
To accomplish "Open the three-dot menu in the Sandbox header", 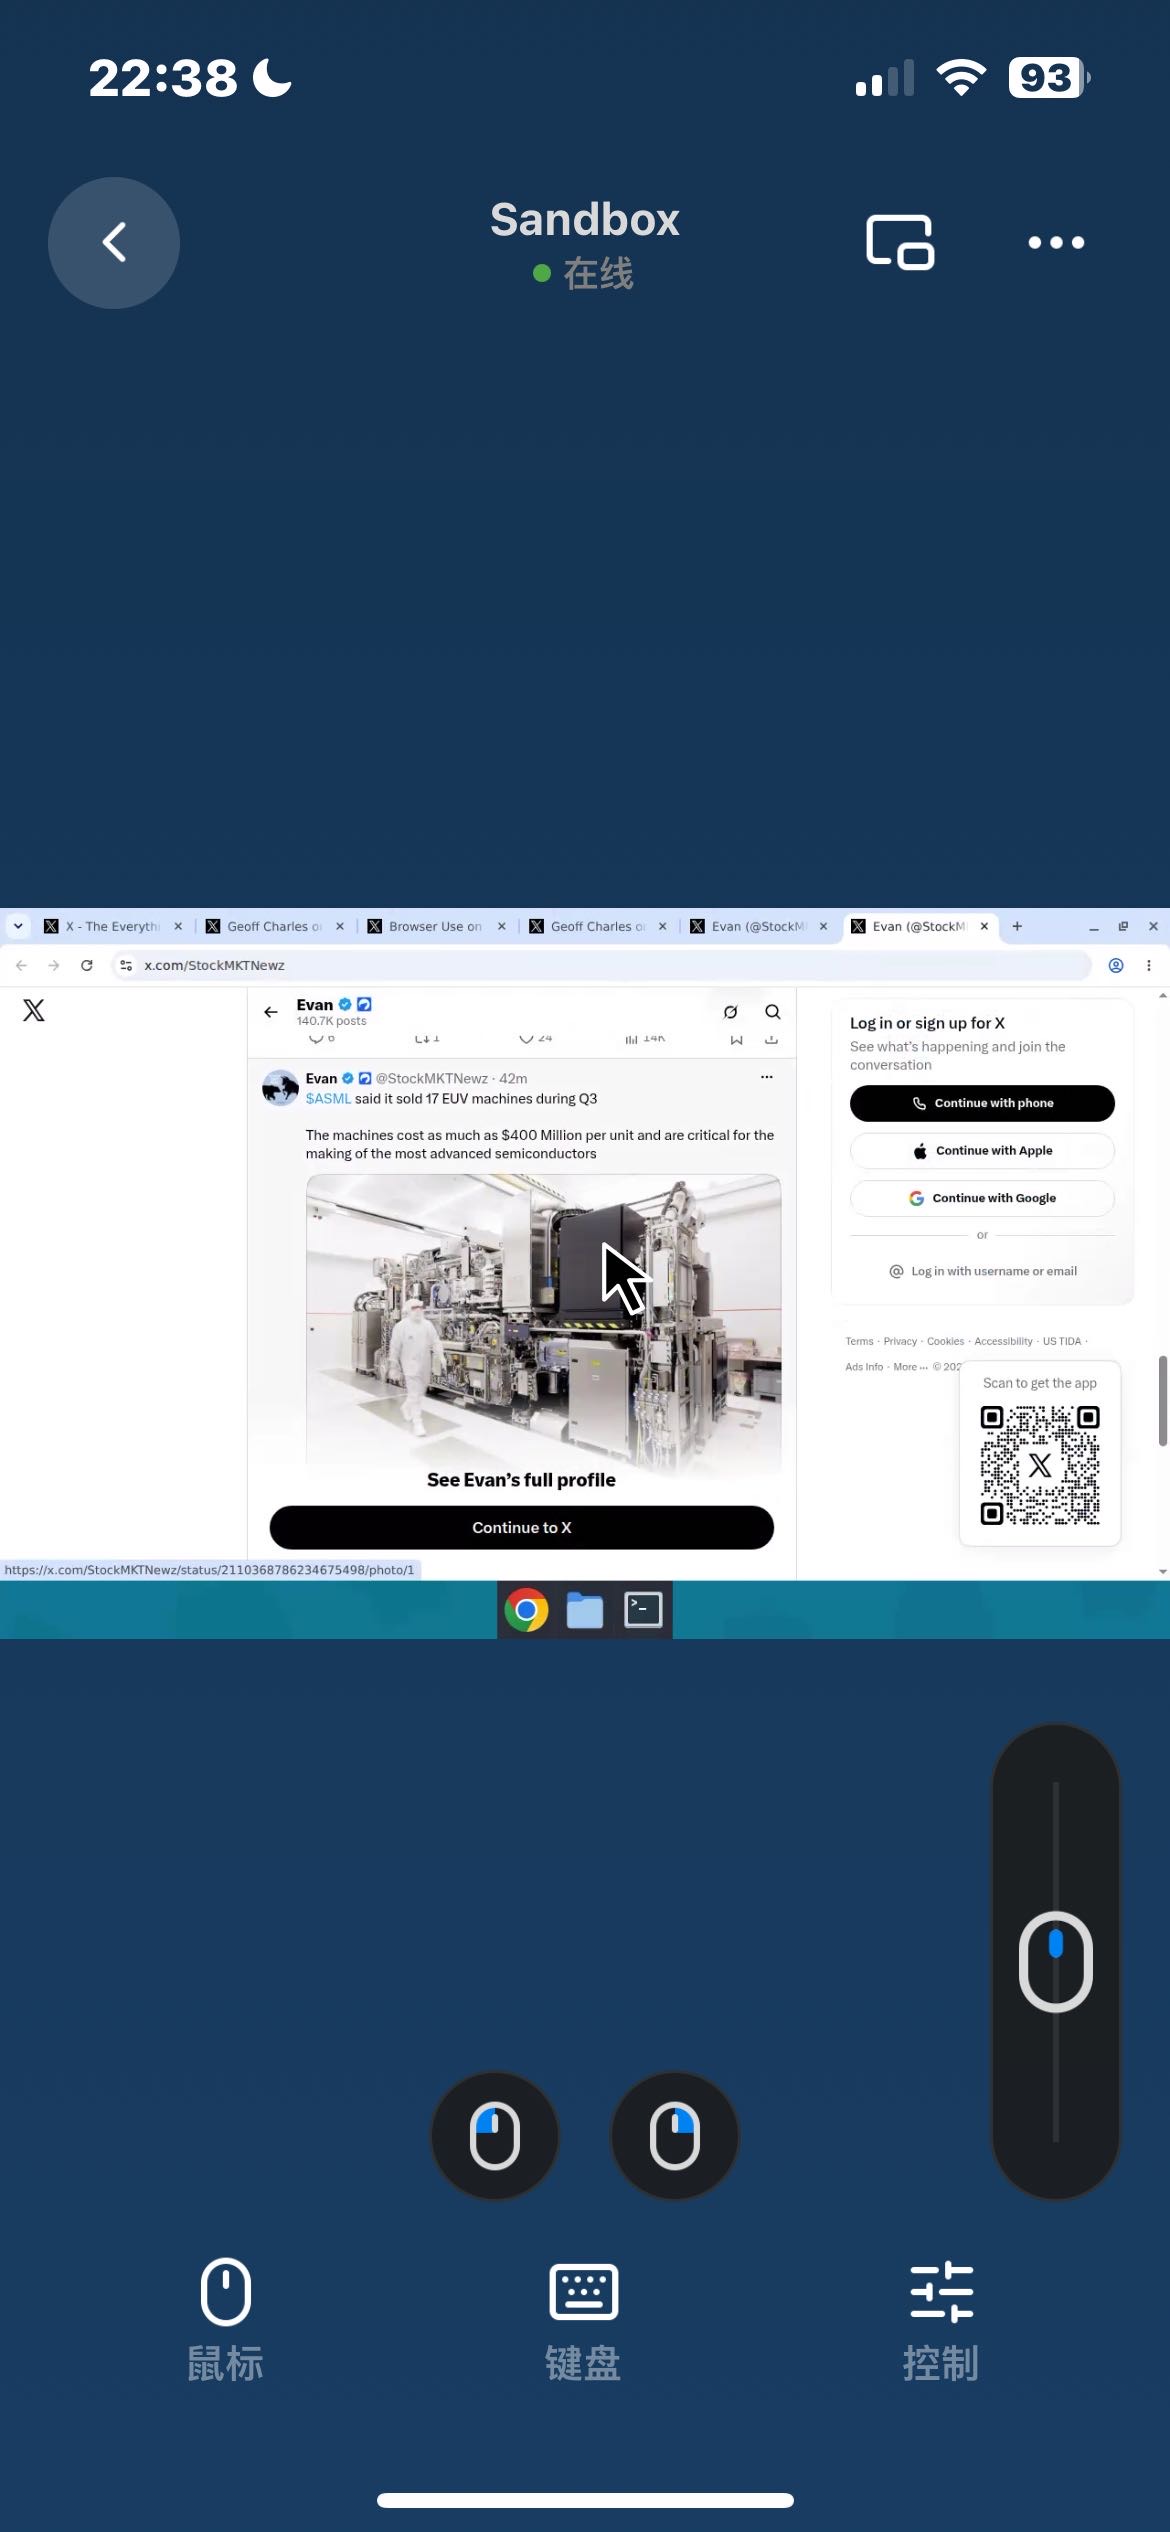I will (1056, 242).
